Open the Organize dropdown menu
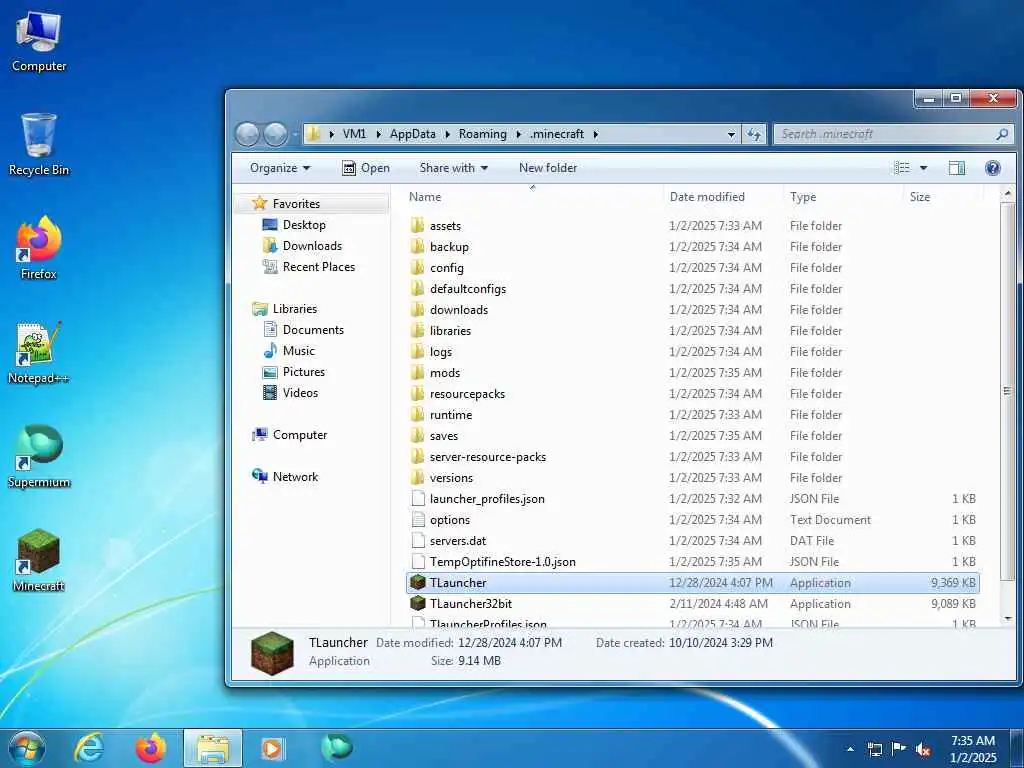Viewport: 1024px width, 768px height. 280,168
